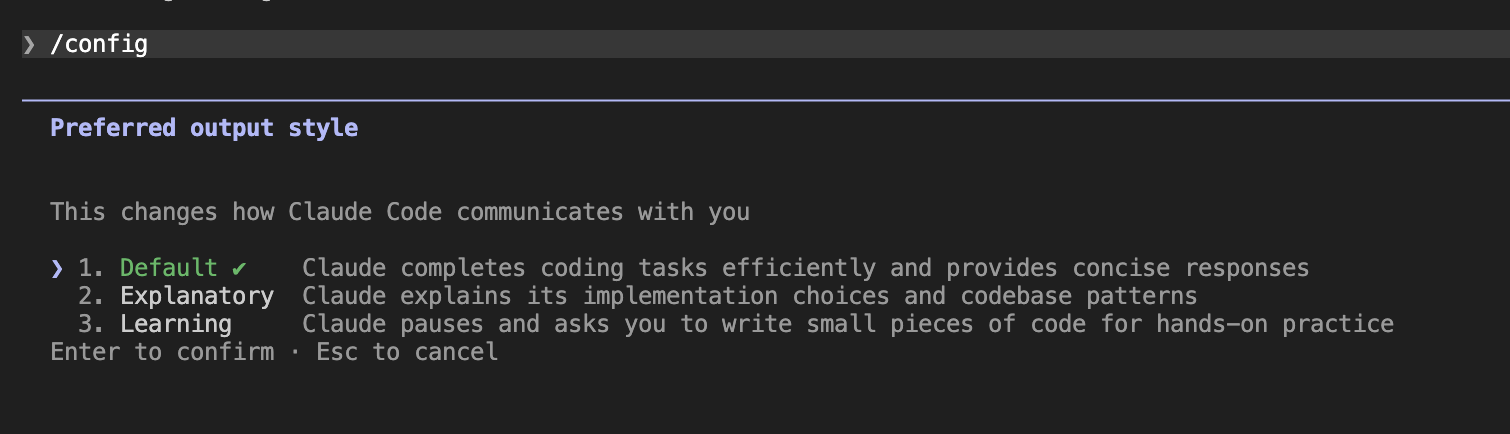
Task: Click the Explanatory description about codebase patterns
Action: click(x=749, y=296)
